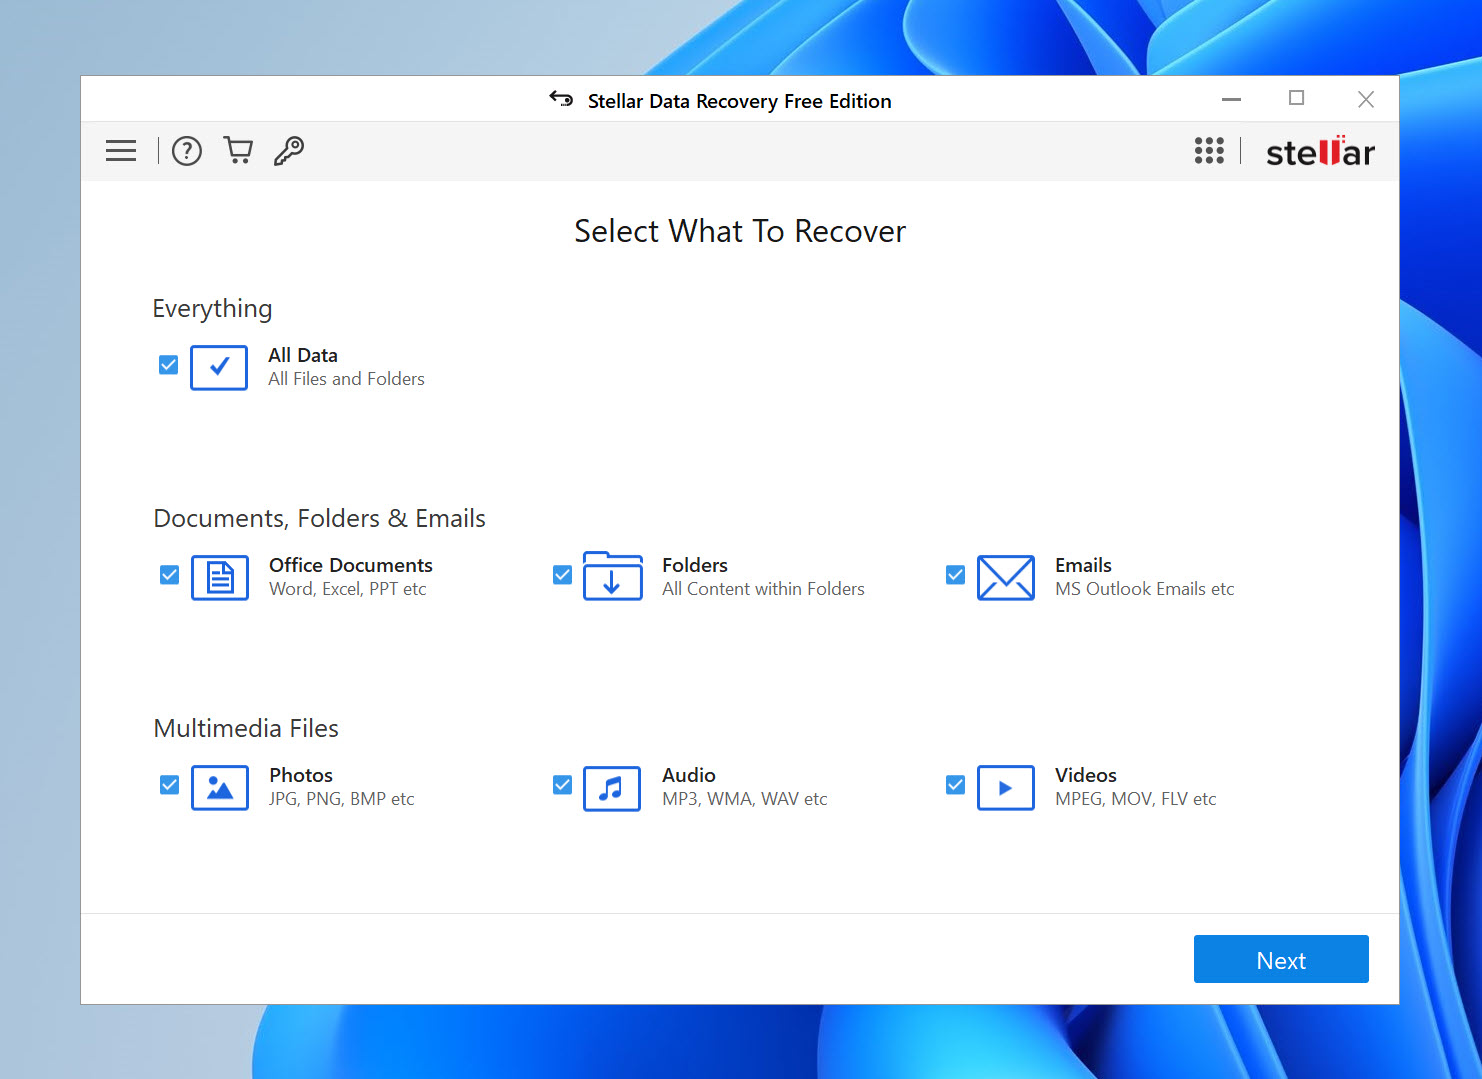Toggle the Folders checkbox
The height and width of the screenshot is (1079, 1482).
click(x=562, y=575)
